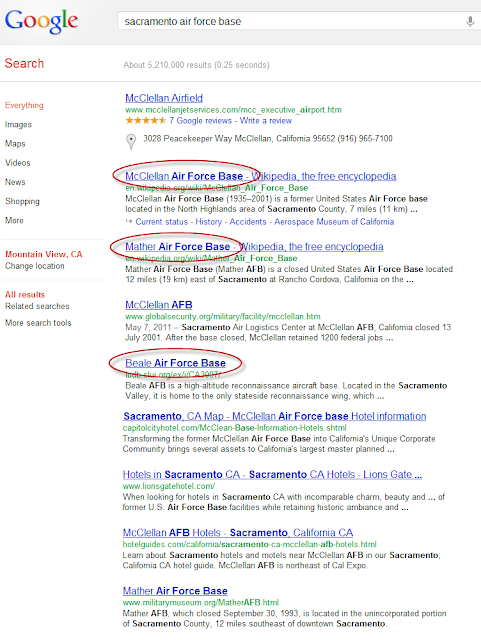Expand the More search categories
481x640 pixels.
(14, 220)
